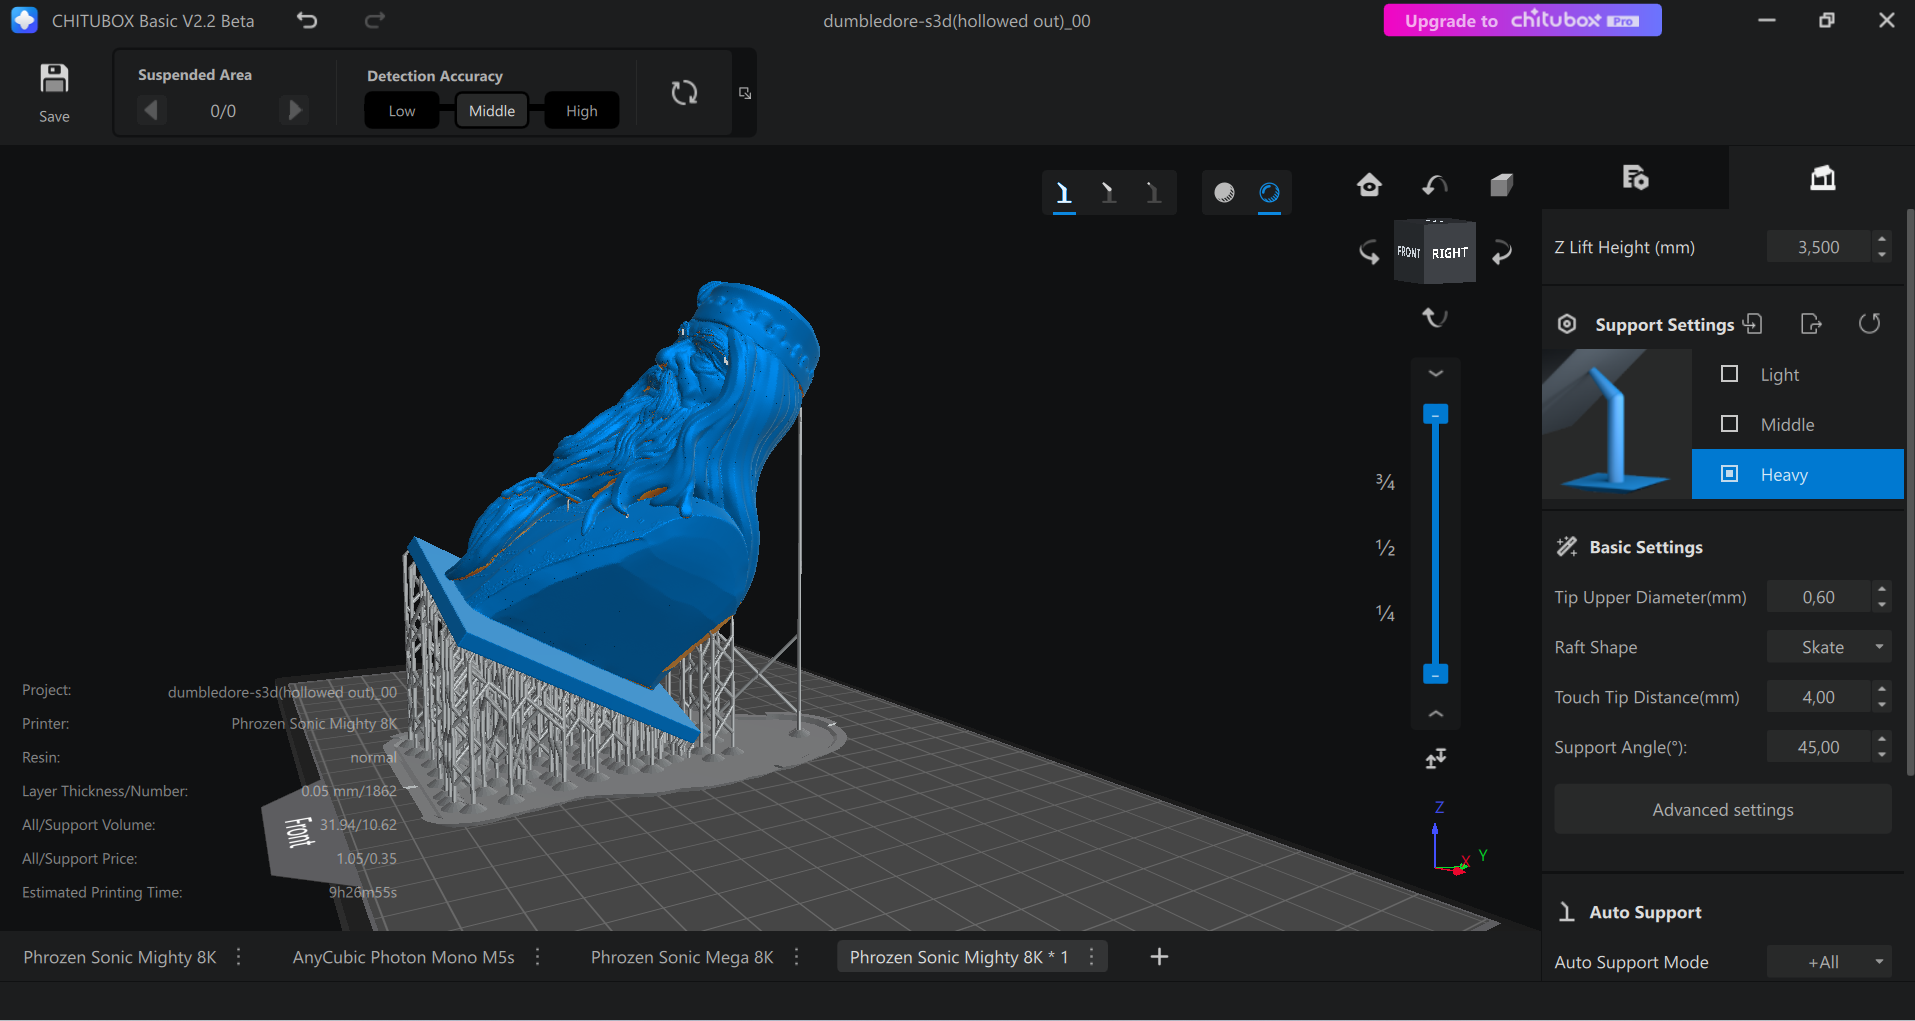Click the undo arrow in the title bar

tap(307, 20)
